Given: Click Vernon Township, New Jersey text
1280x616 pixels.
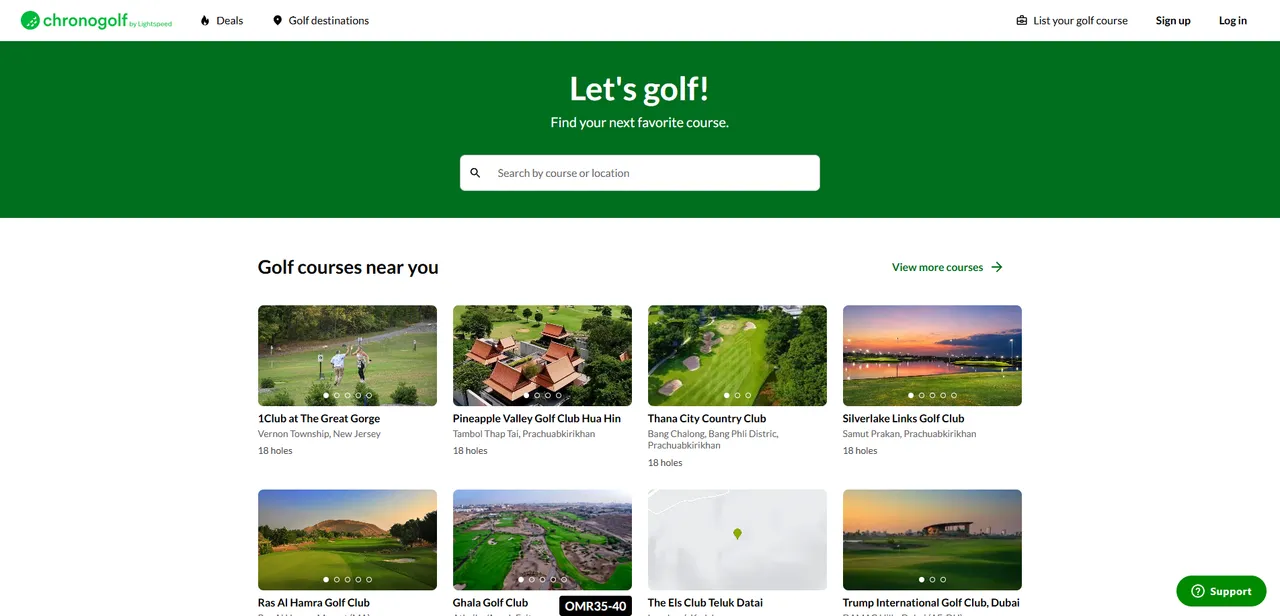Looking at the screenshot, I should tap(319, 434).
